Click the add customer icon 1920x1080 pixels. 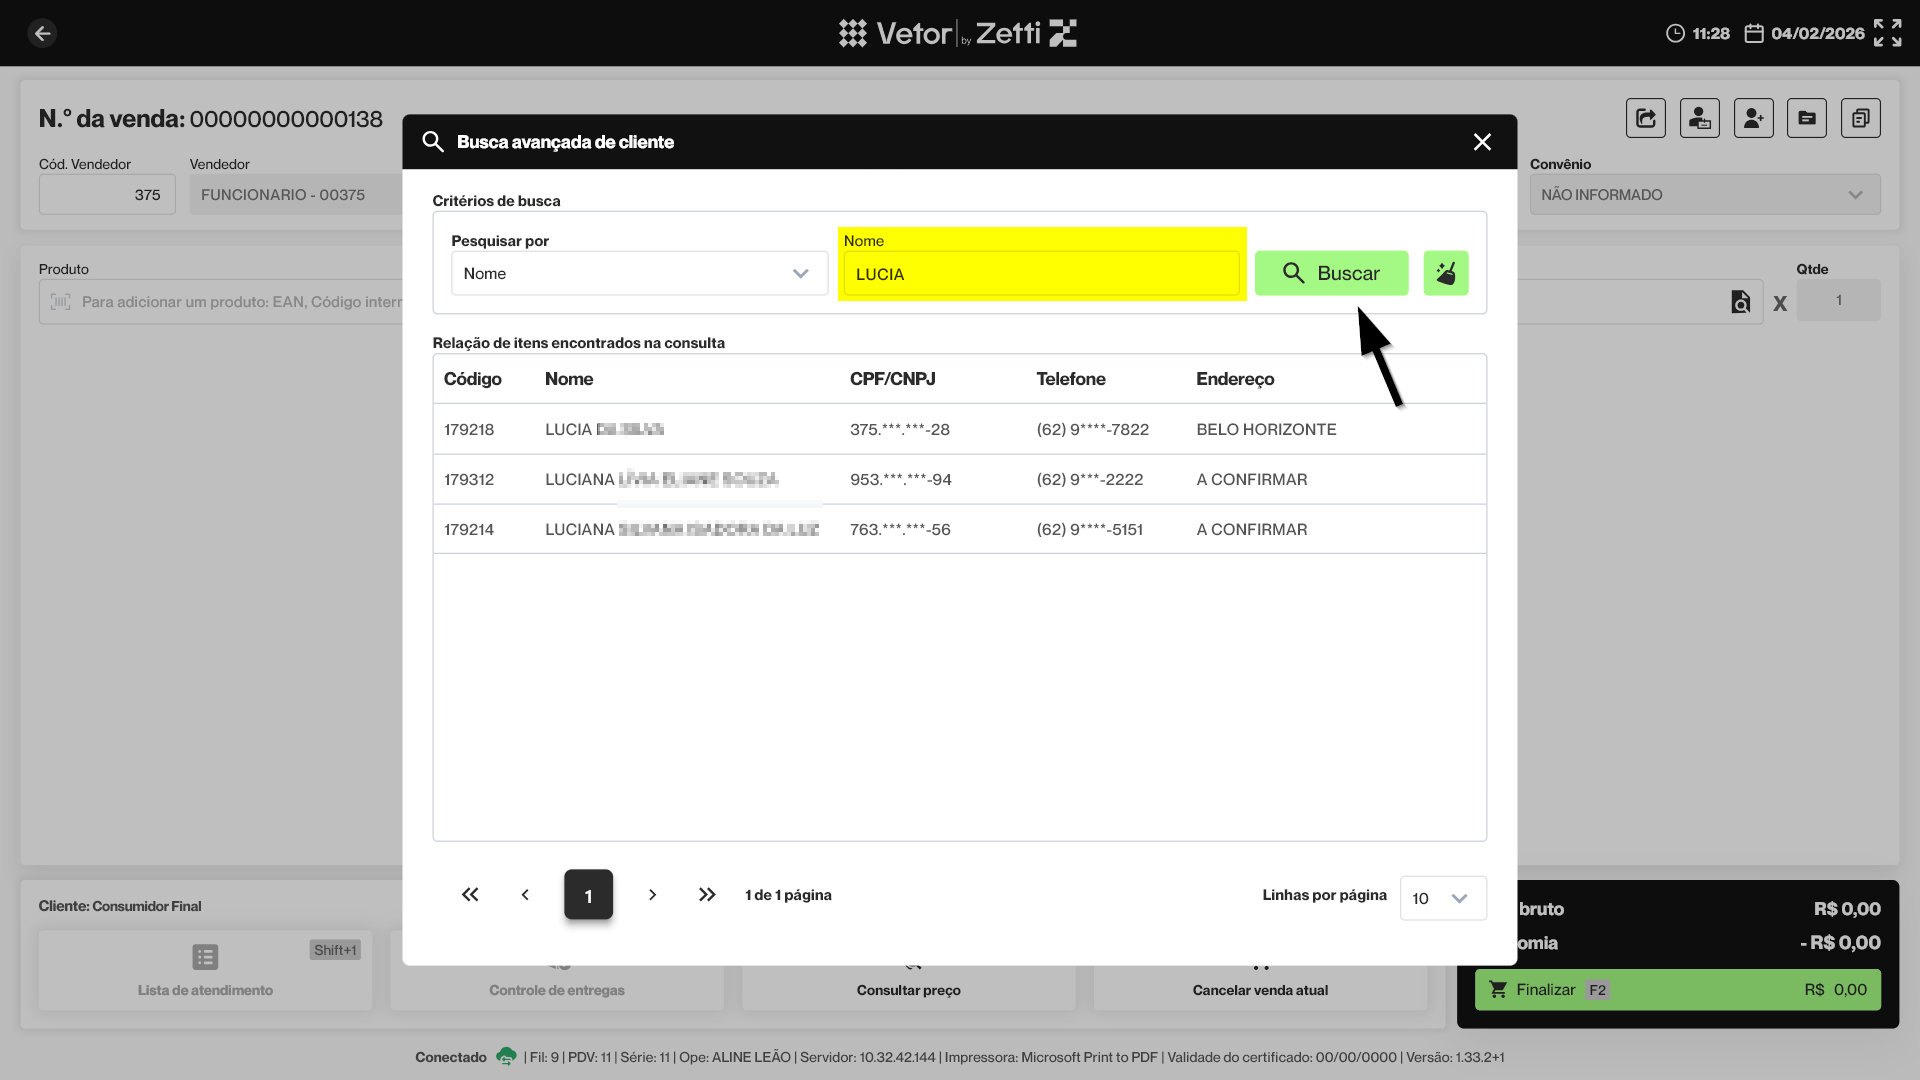tap(1753, 118)
